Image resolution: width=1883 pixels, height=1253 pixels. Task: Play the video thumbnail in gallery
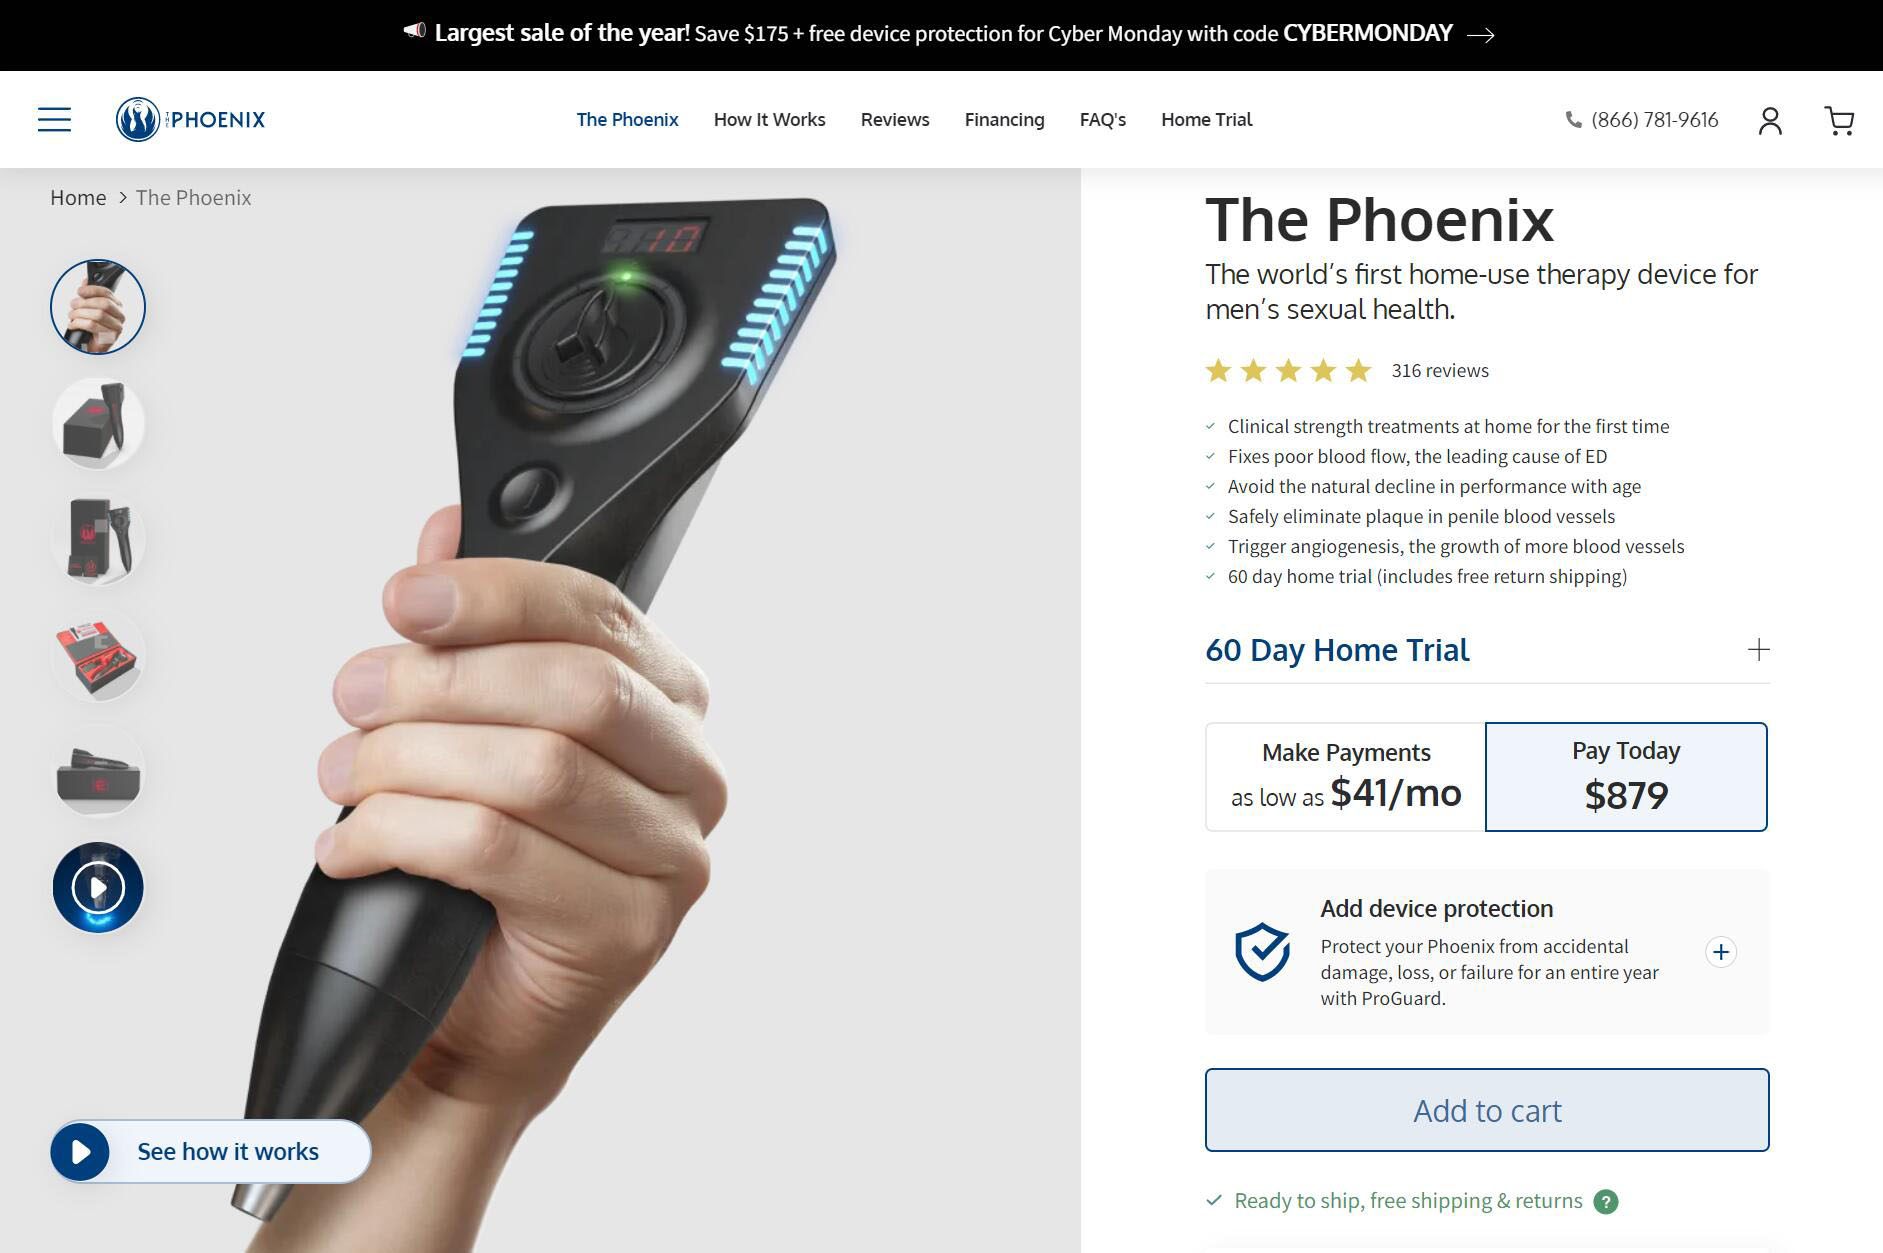(98, 887)
